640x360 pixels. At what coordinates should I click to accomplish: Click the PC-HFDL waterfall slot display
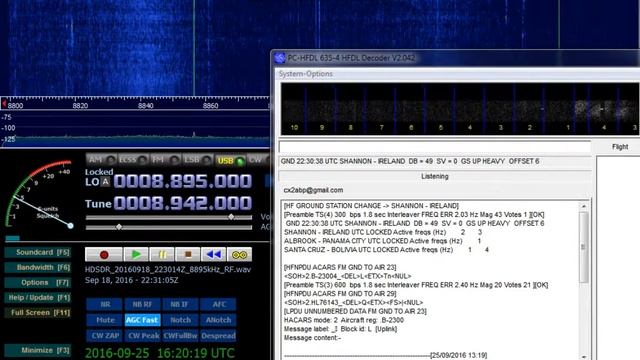[460, 109]
